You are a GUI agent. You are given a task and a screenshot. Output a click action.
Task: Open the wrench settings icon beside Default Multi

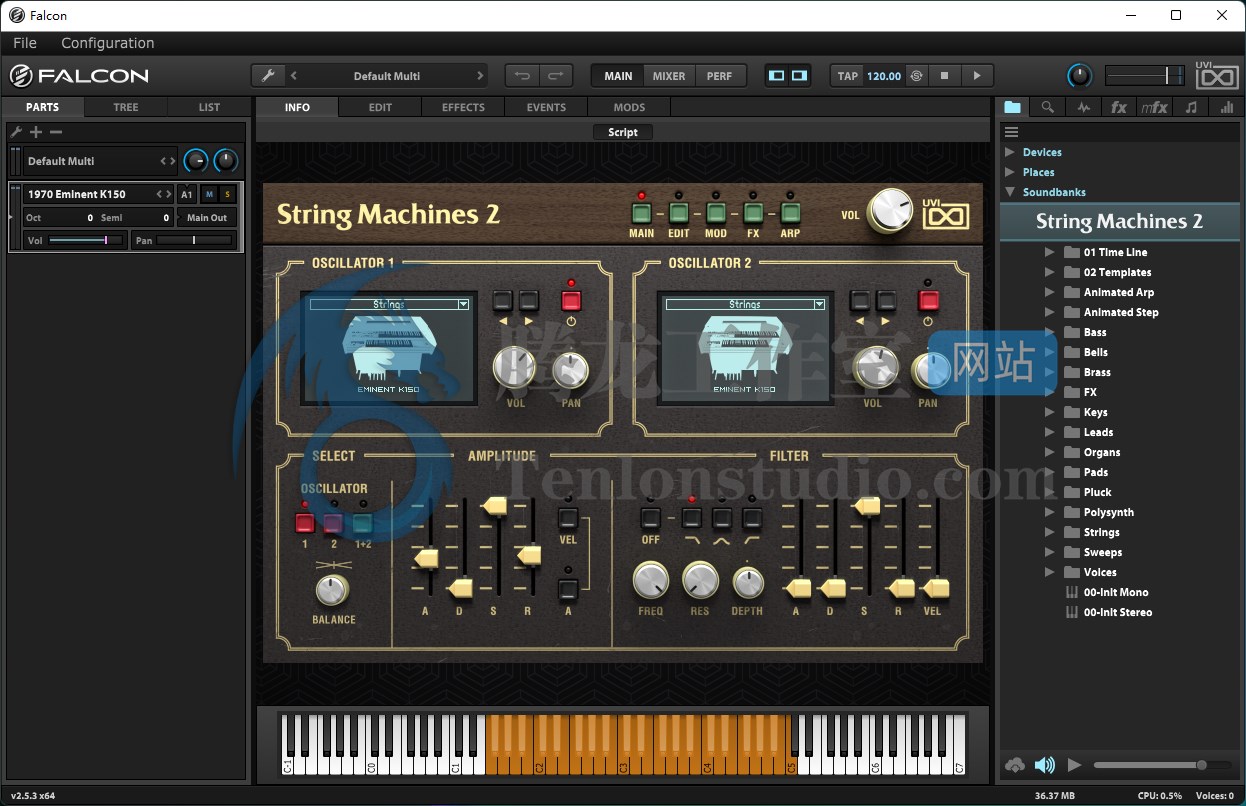point(267,76)
